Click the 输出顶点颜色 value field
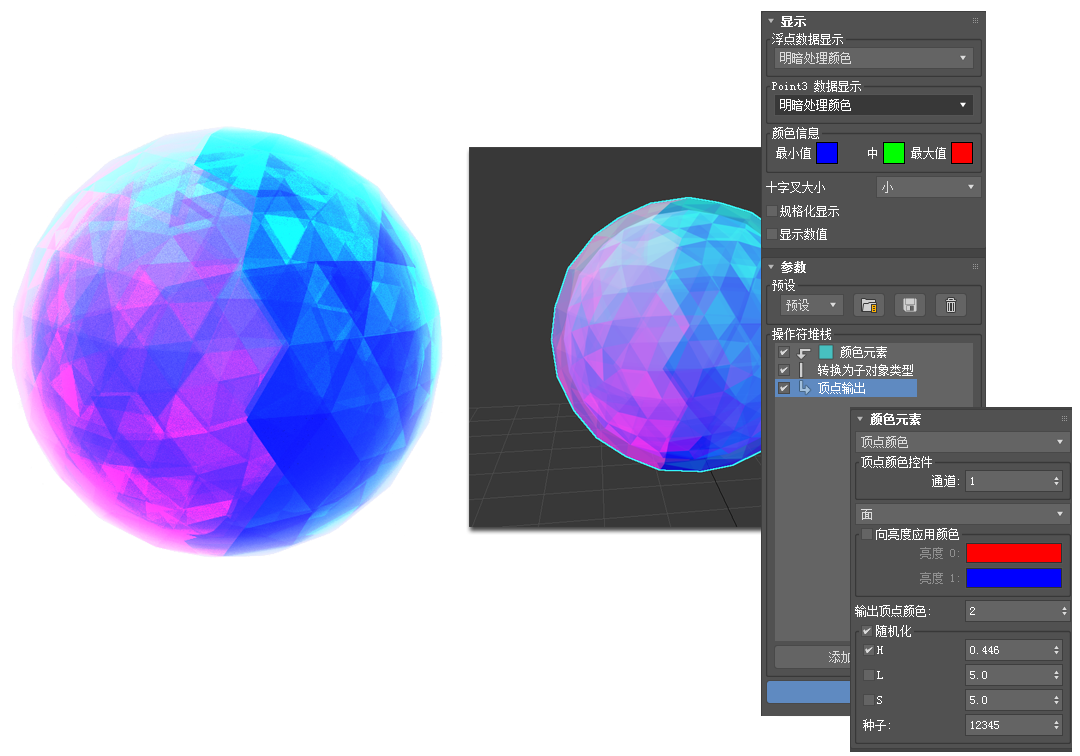The image size is (1080, 756). [x=1012, y=611]
